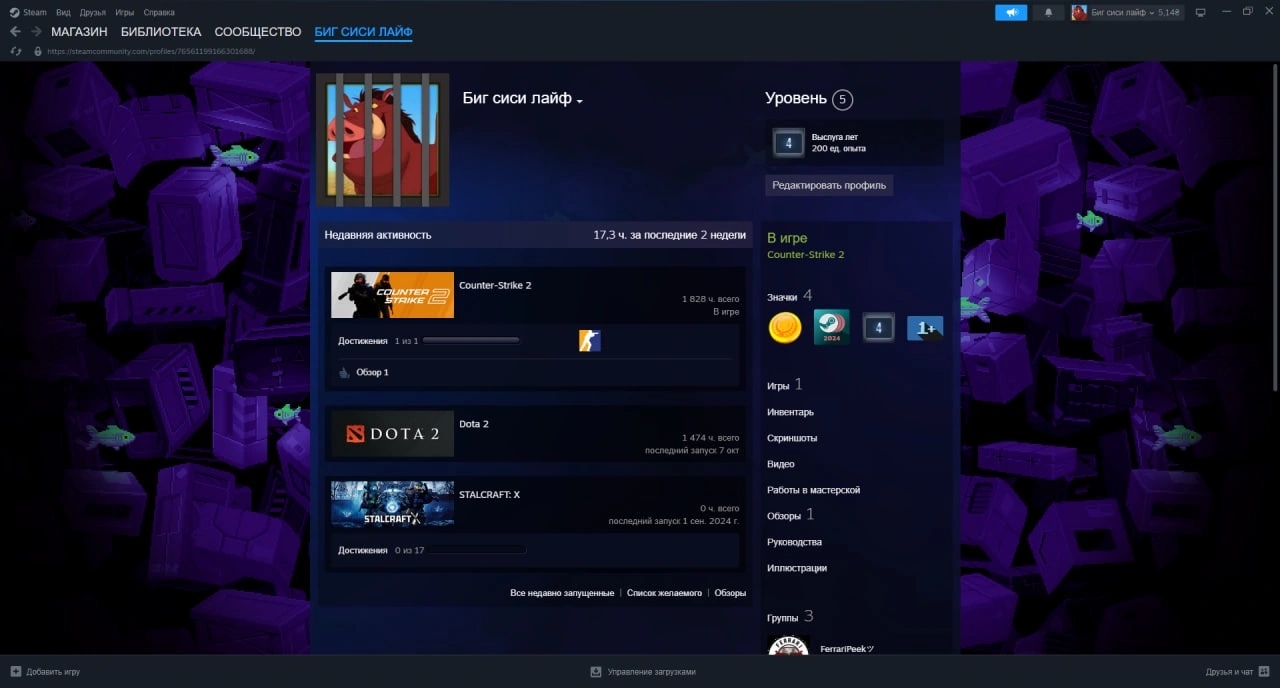Screen dimensions: 1280x688
Task: Open the Dota 2 title link
Action: click(x=474, y=424)
